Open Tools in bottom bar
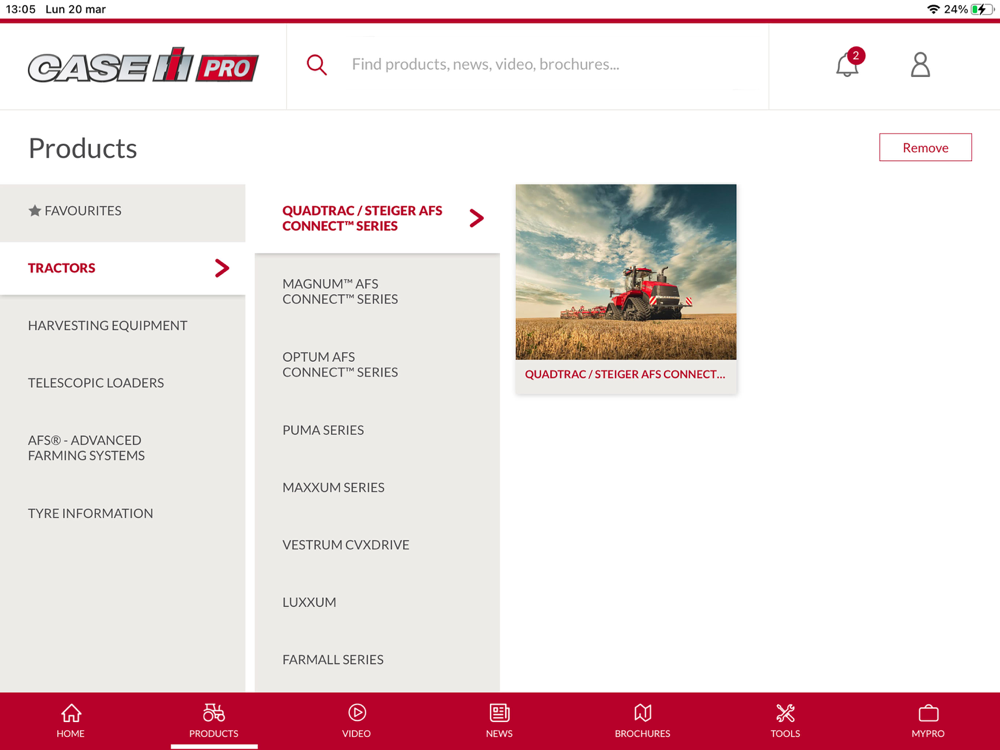1000x750 pixels. pos(785,721)
